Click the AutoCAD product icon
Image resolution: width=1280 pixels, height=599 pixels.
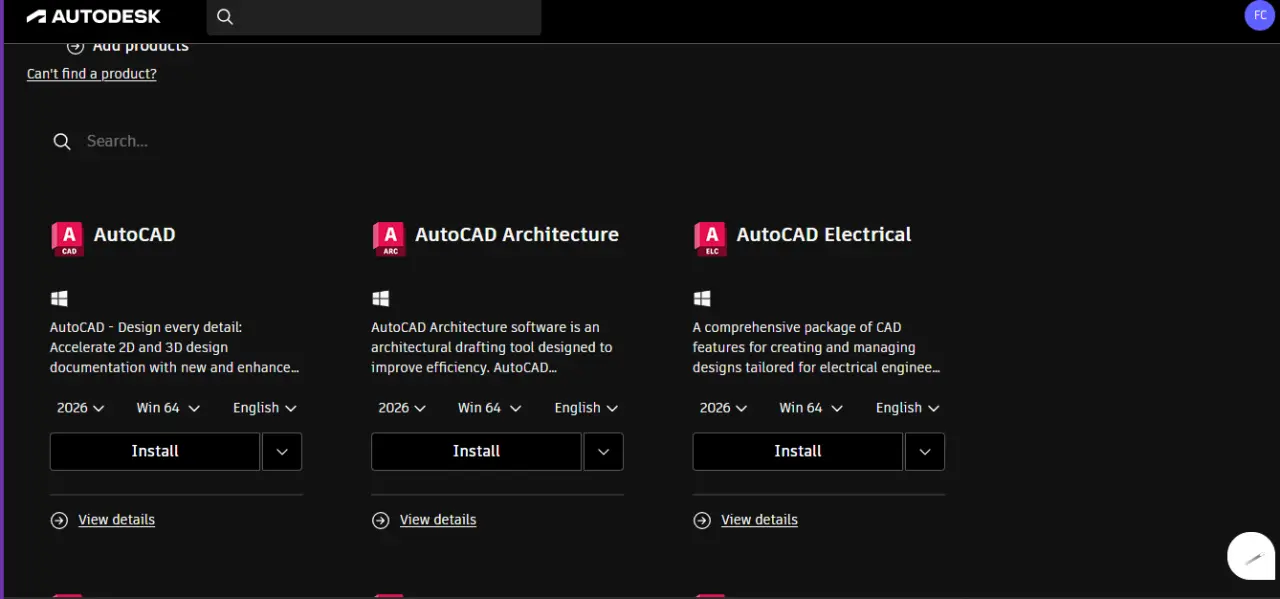coord(67,239)
